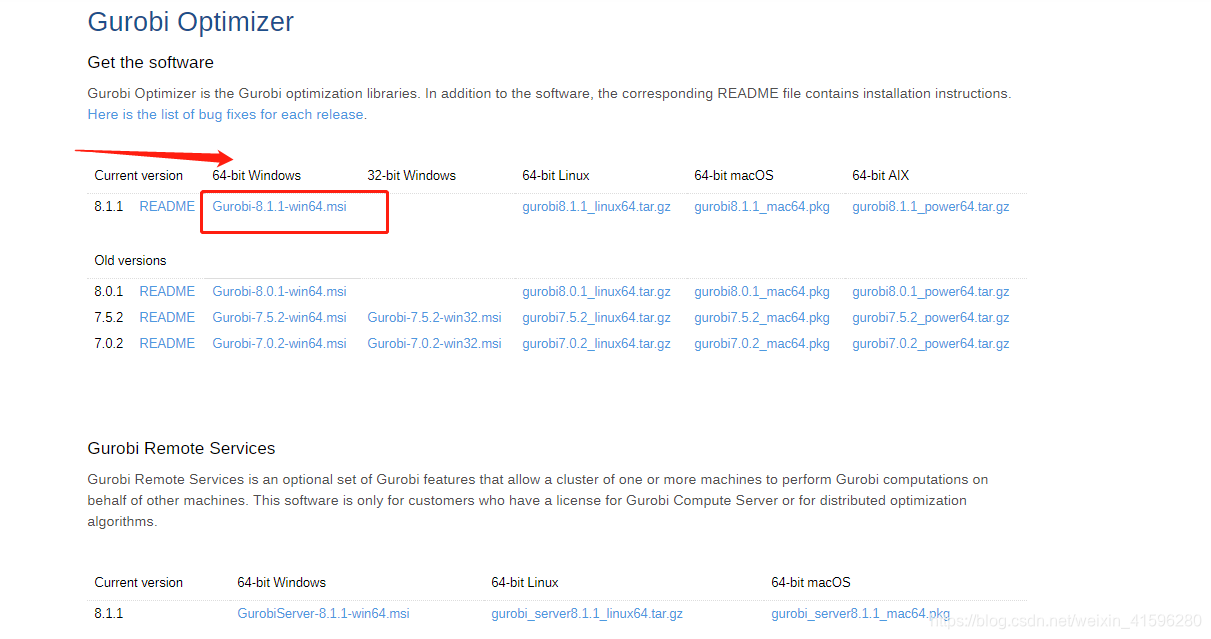Open the list of bug fixes link
This screenshot has height=639, width=1211.
[x=226, y=114]
